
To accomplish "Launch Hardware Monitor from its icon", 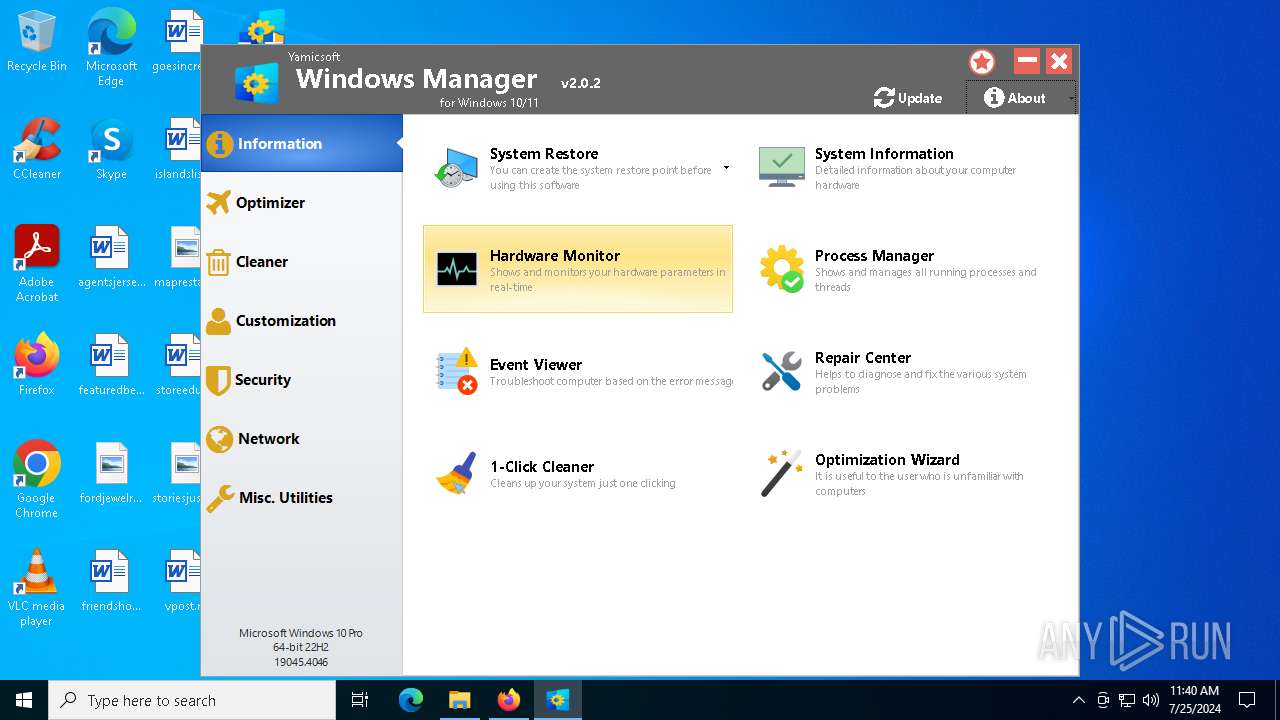I will tap(457, 269).
